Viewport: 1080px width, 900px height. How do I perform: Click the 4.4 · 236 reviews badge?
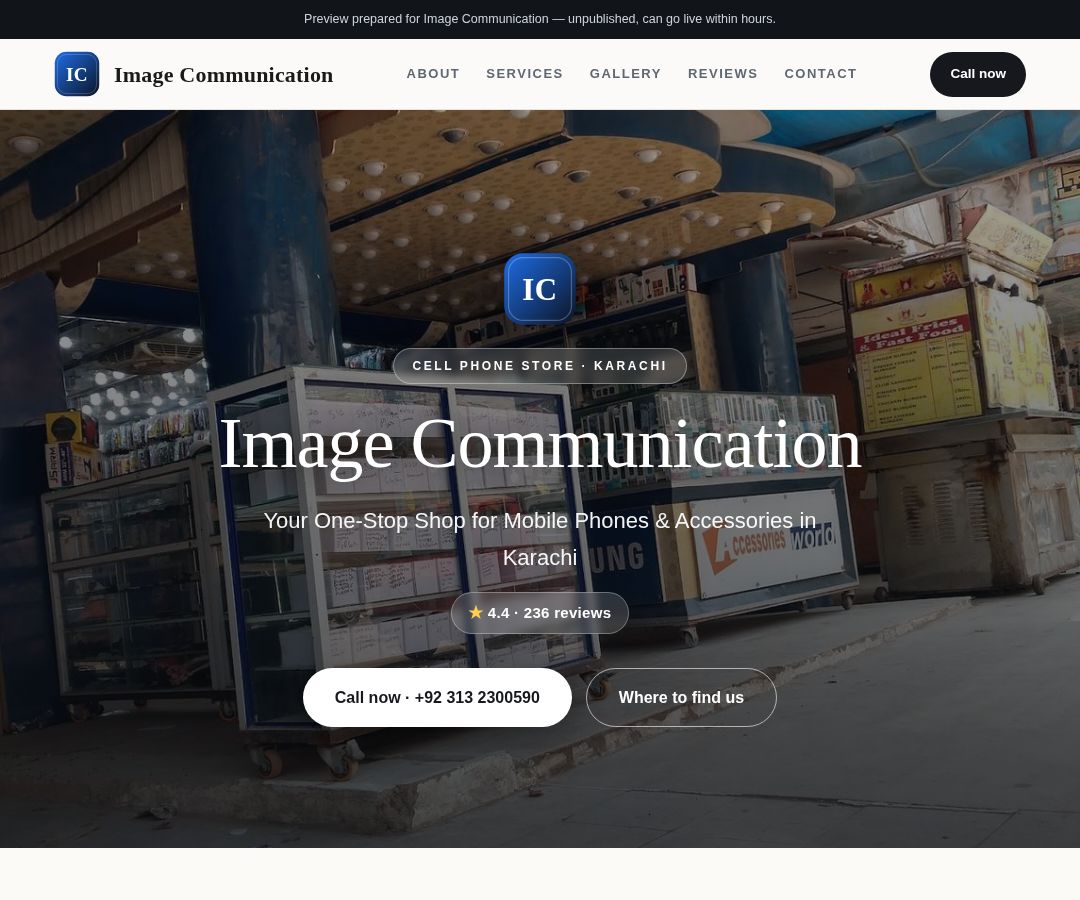539,613
